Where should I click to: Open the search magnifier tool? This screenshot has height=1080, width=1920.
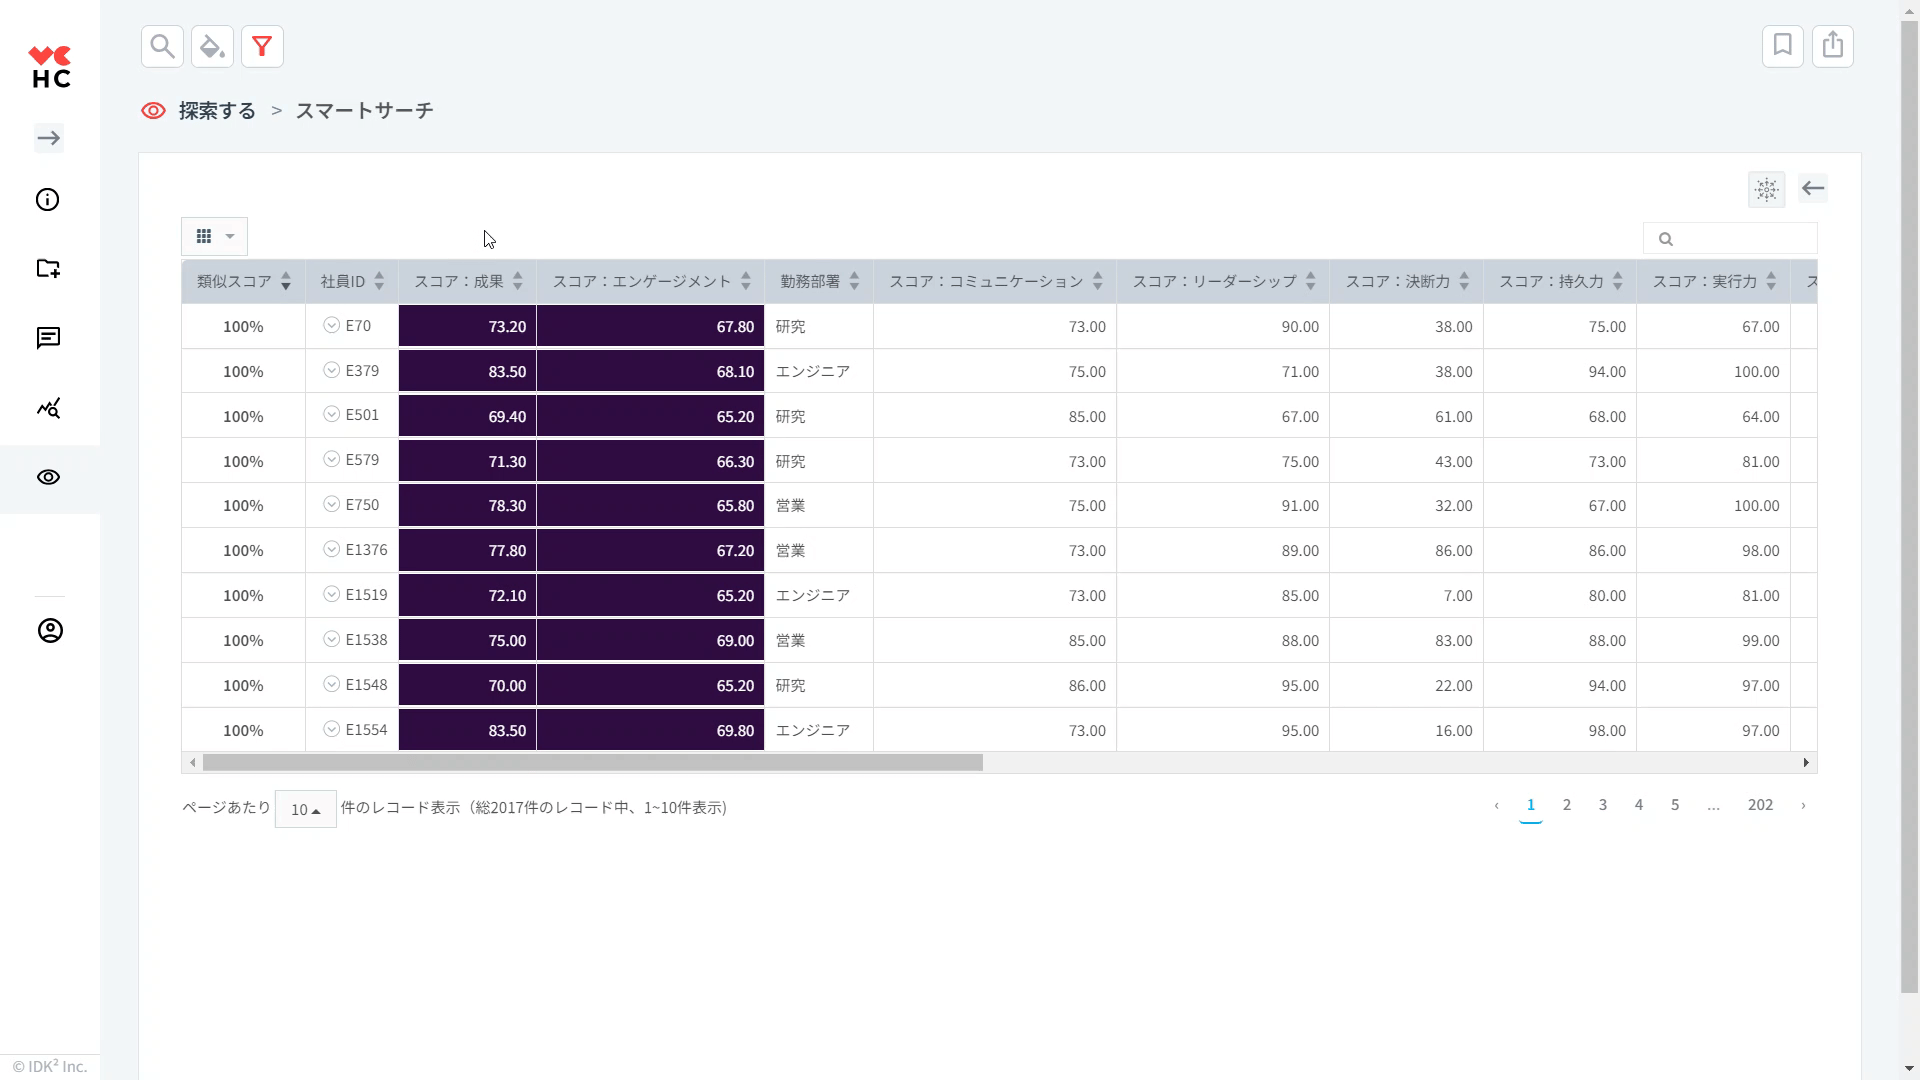point(162,46)
